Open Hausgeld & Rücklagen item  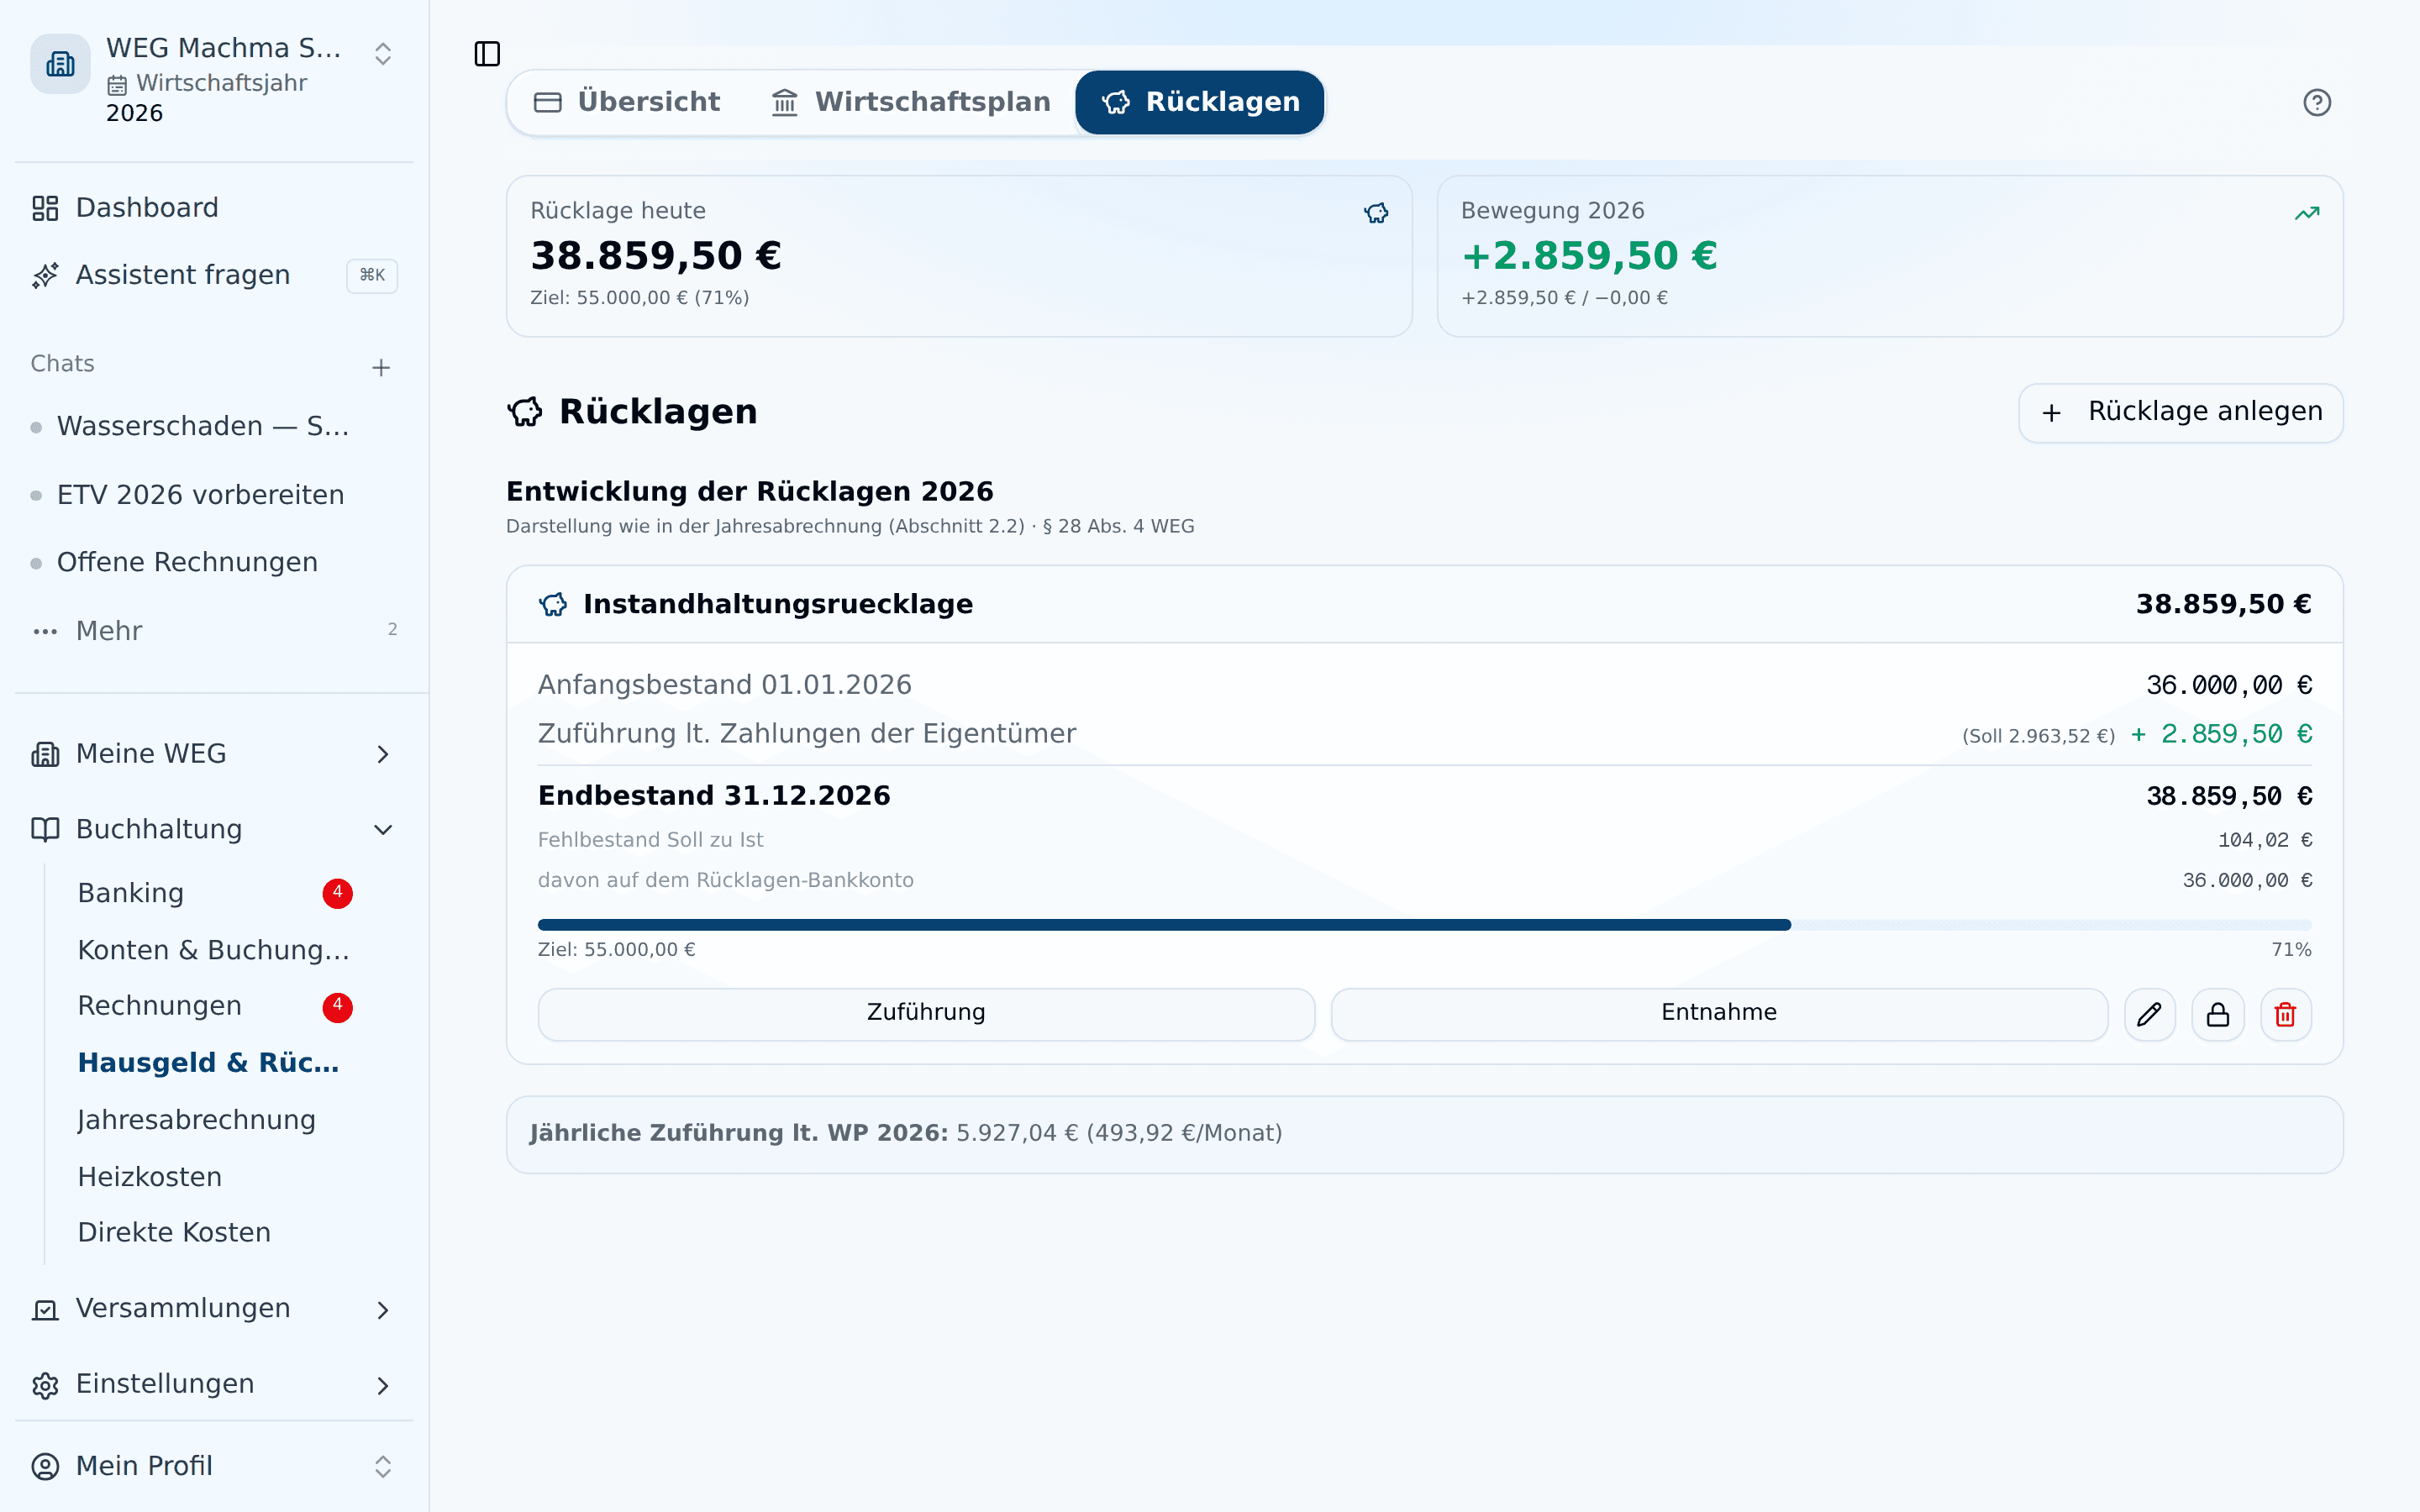tap(214, 1063)
